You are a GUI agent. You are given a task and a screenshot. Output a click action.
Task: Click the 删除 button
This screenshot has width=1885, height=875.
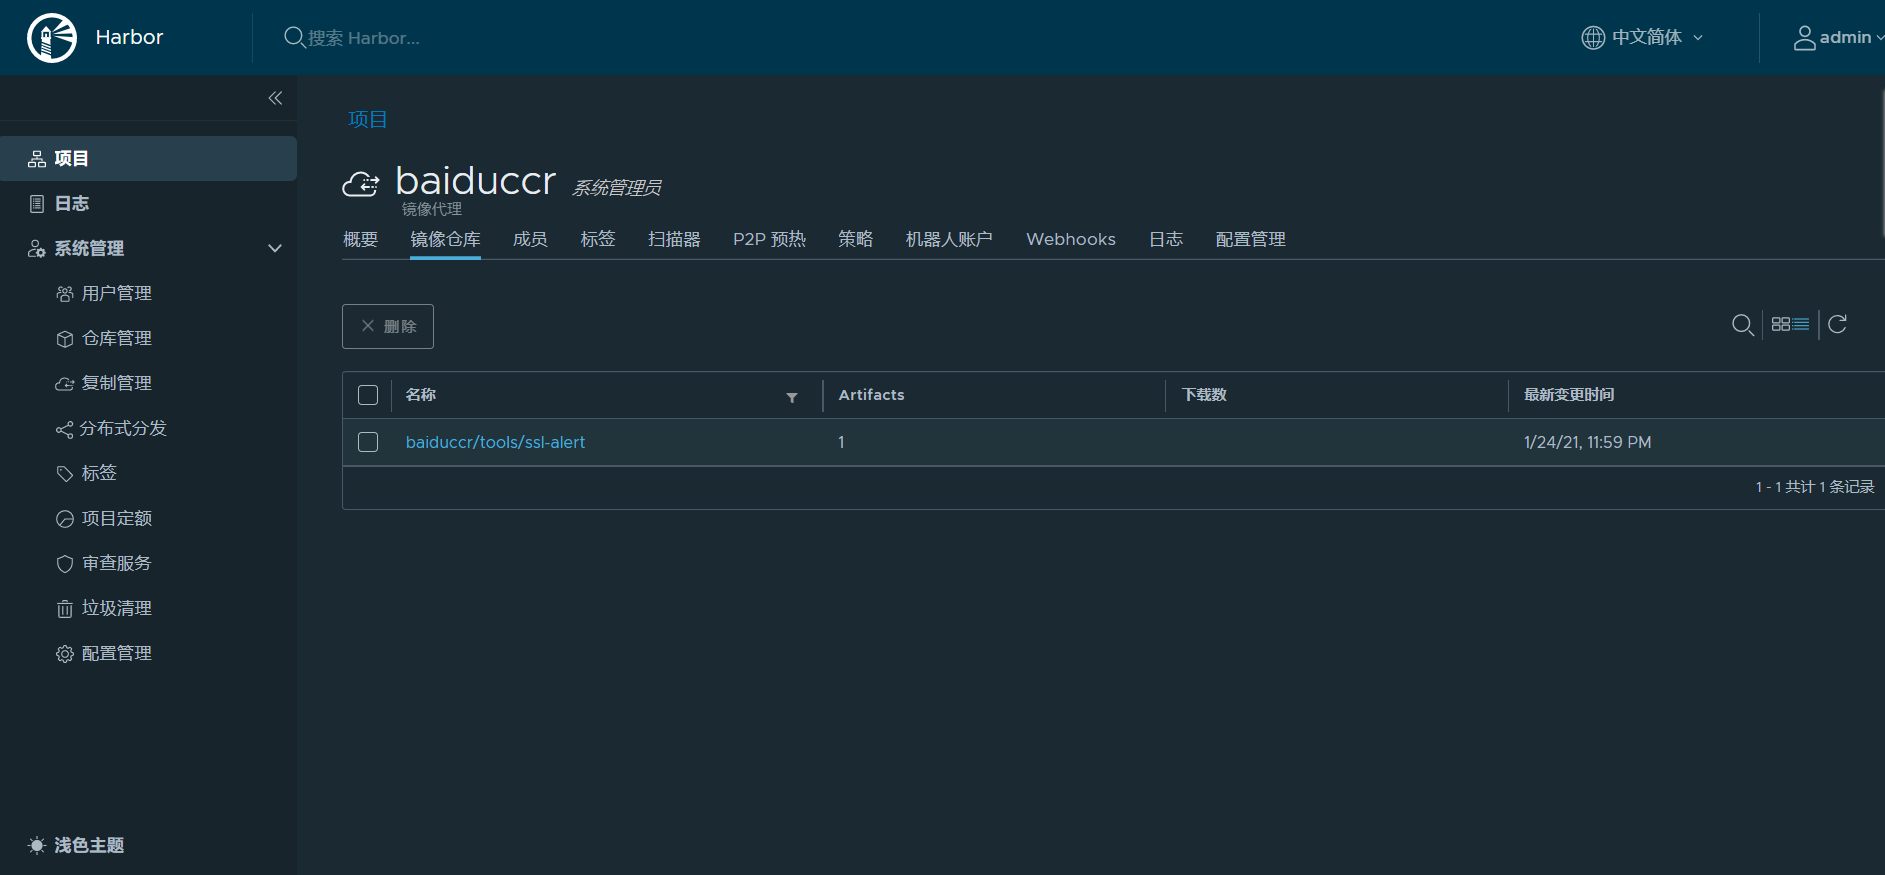[388, 326]
